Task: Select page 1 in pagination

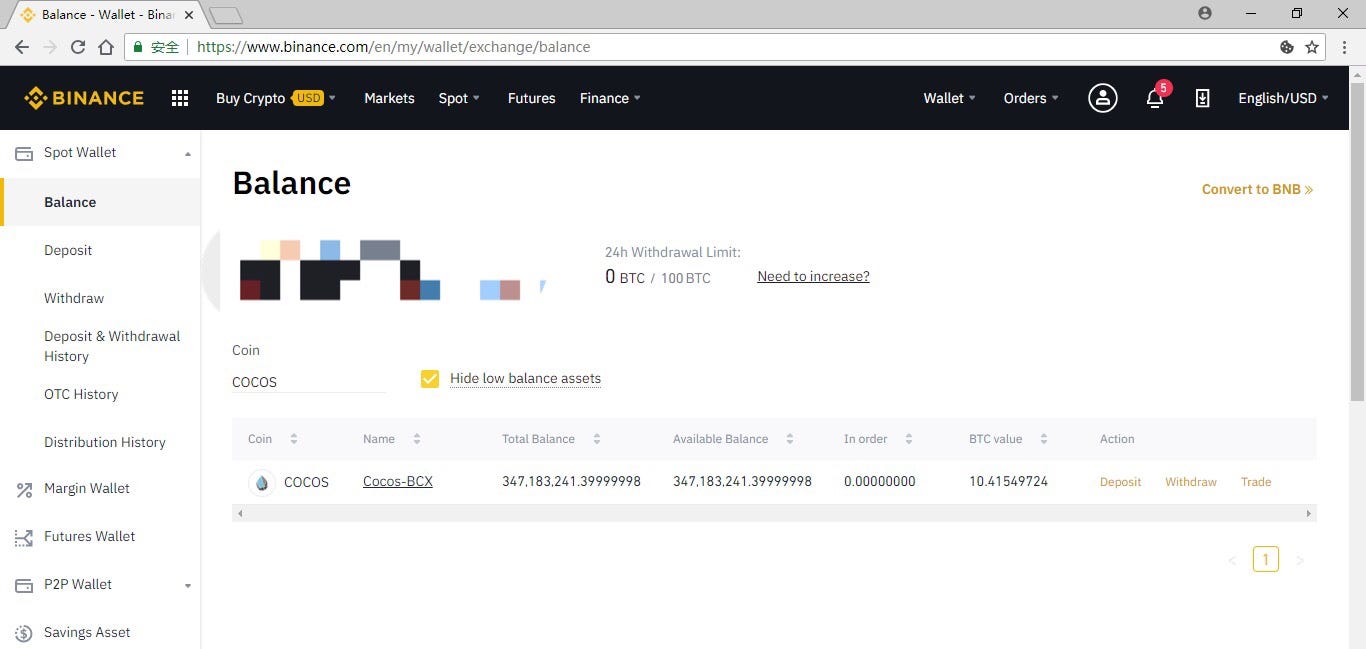Action: coord(1265,559)
